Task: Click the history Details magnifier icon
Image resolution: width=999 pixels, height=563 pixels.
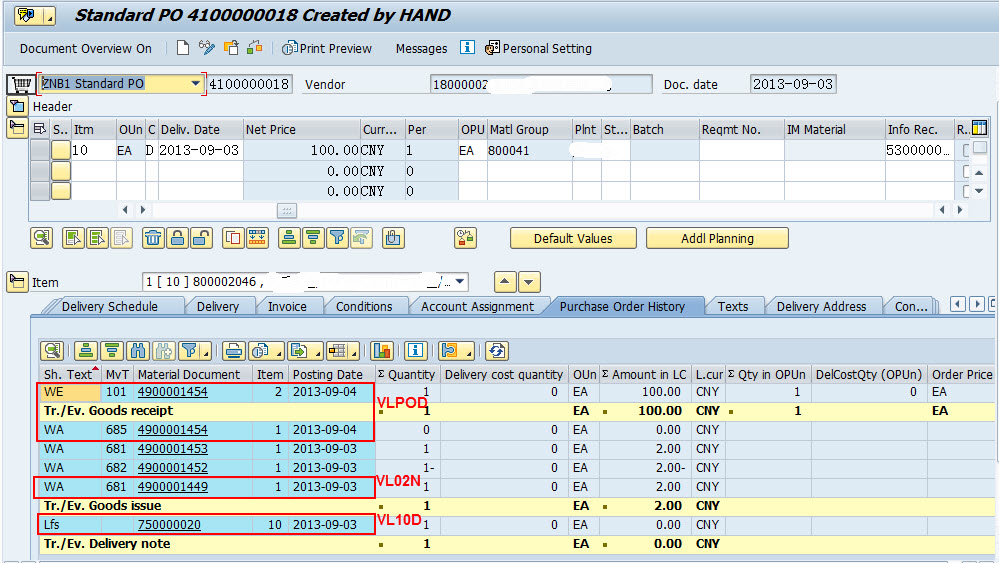Action: [x=52, y=351]
